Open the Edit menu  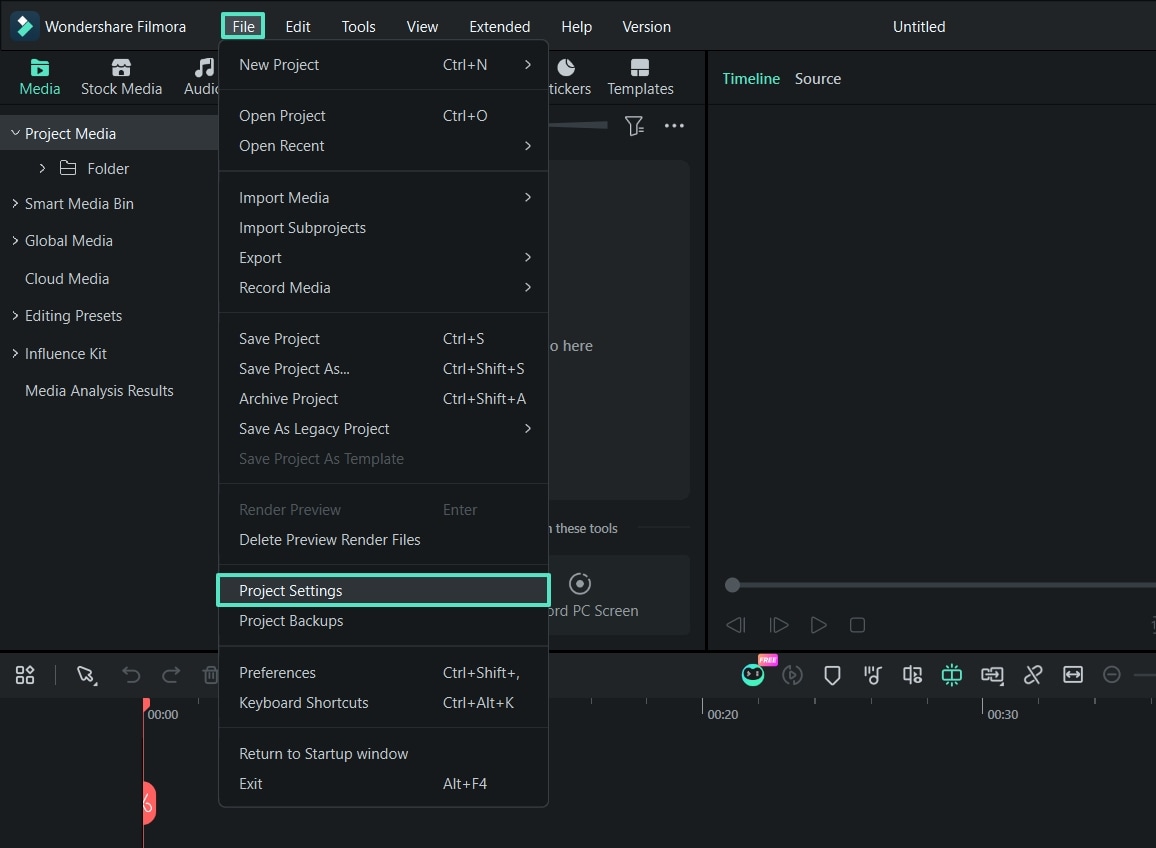point(298,27)
